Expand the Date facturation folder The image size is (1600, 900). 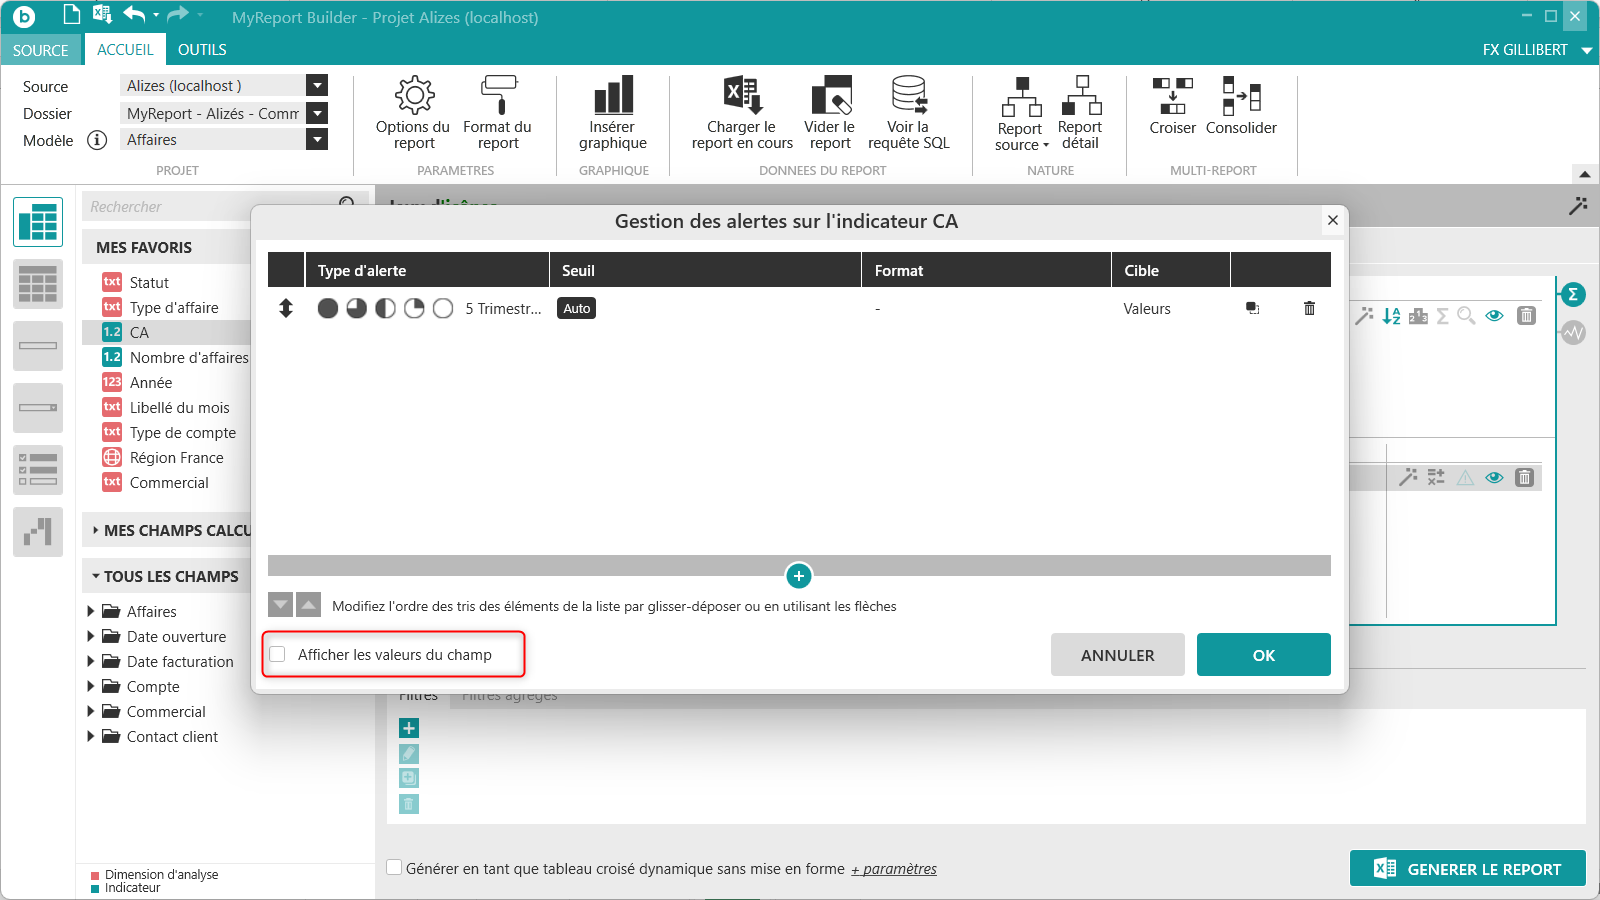pyautogui.click(x=91, y=661)
